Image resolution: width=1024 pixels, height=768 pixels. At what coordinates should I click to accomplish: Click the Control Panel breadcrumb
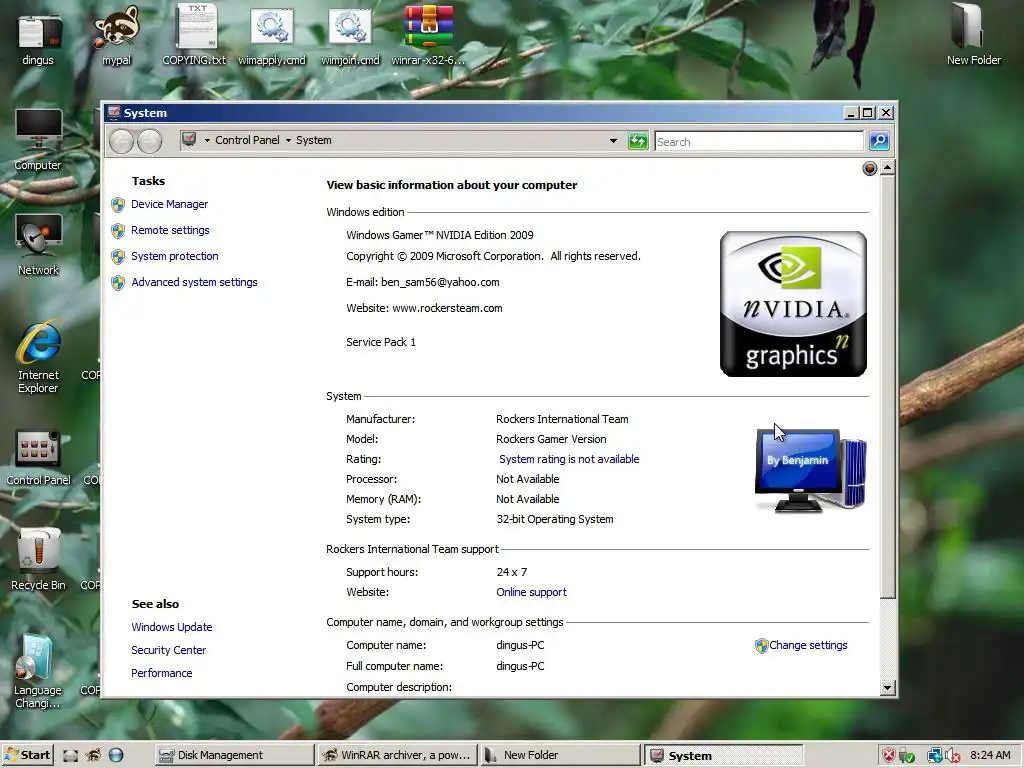pyautogui.click(x=247, y=140)
